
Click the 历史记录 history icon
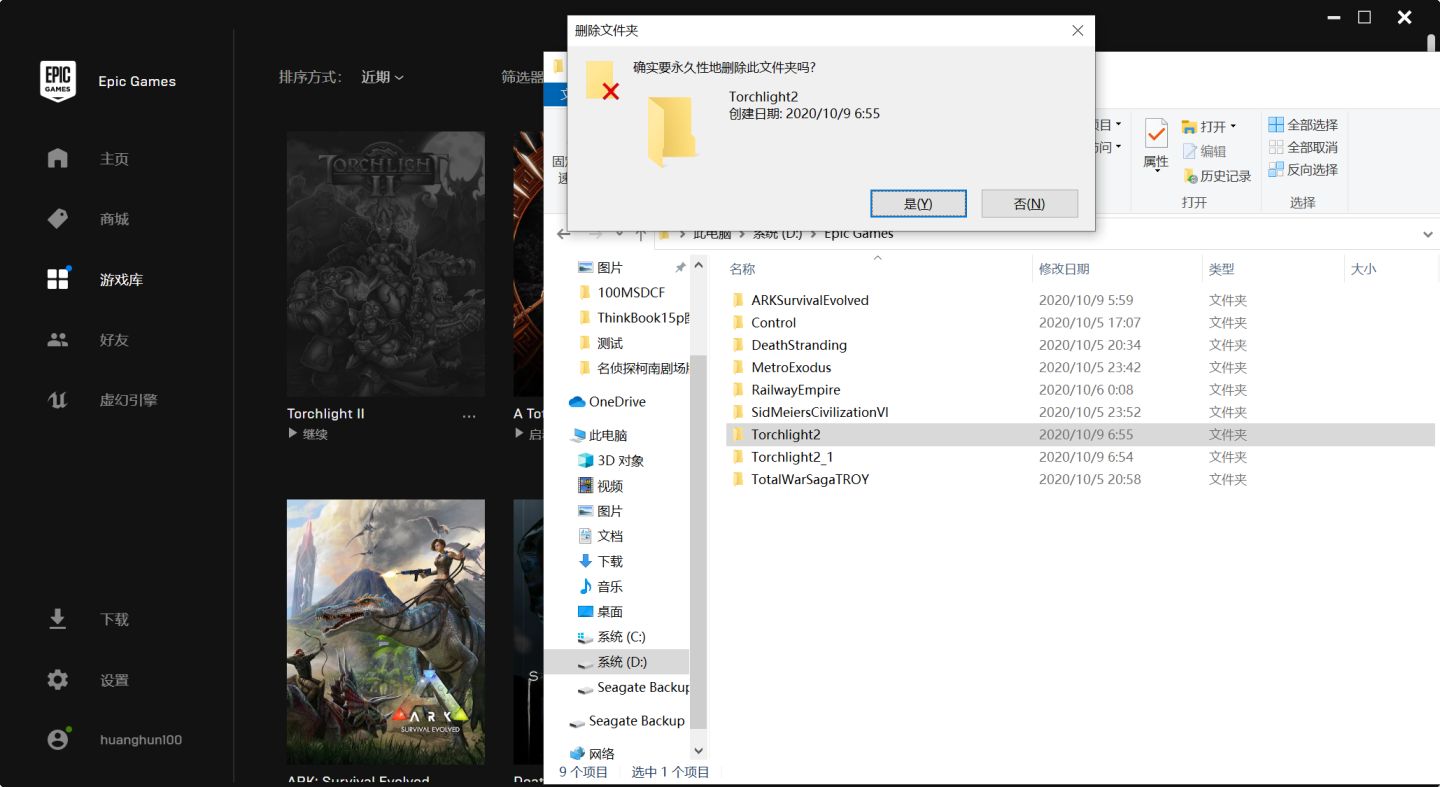1189,176
